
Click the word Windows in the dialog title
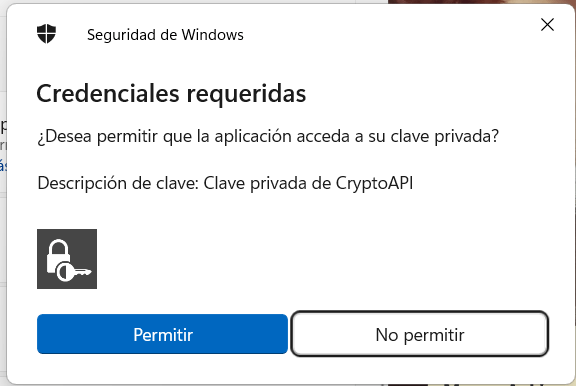pyautogui.click(x=213, y=35)
